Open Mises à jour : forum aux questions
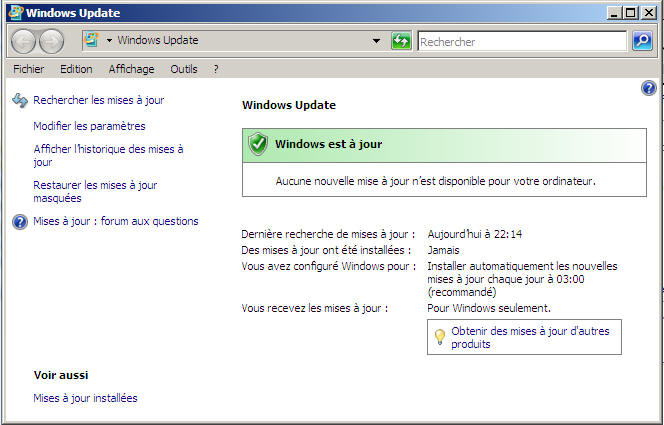 [116, 221]
